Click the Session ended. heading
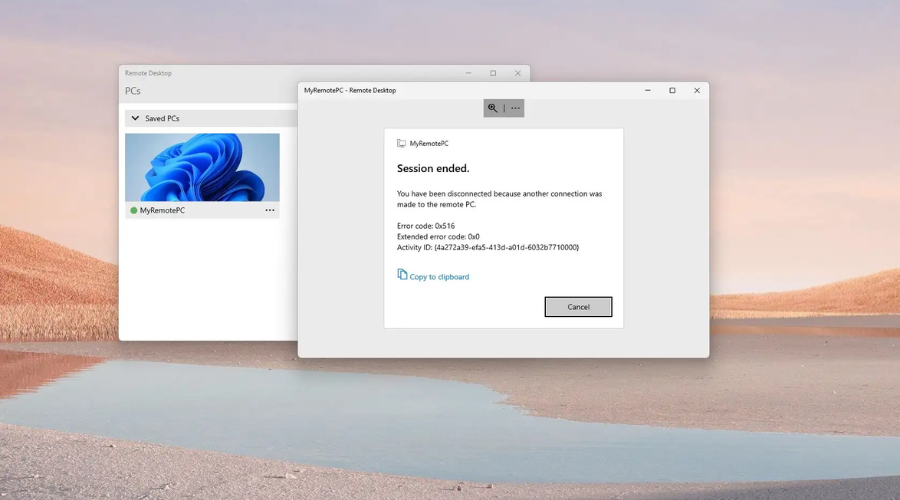The image size is (900, 500). pos(433,168)
